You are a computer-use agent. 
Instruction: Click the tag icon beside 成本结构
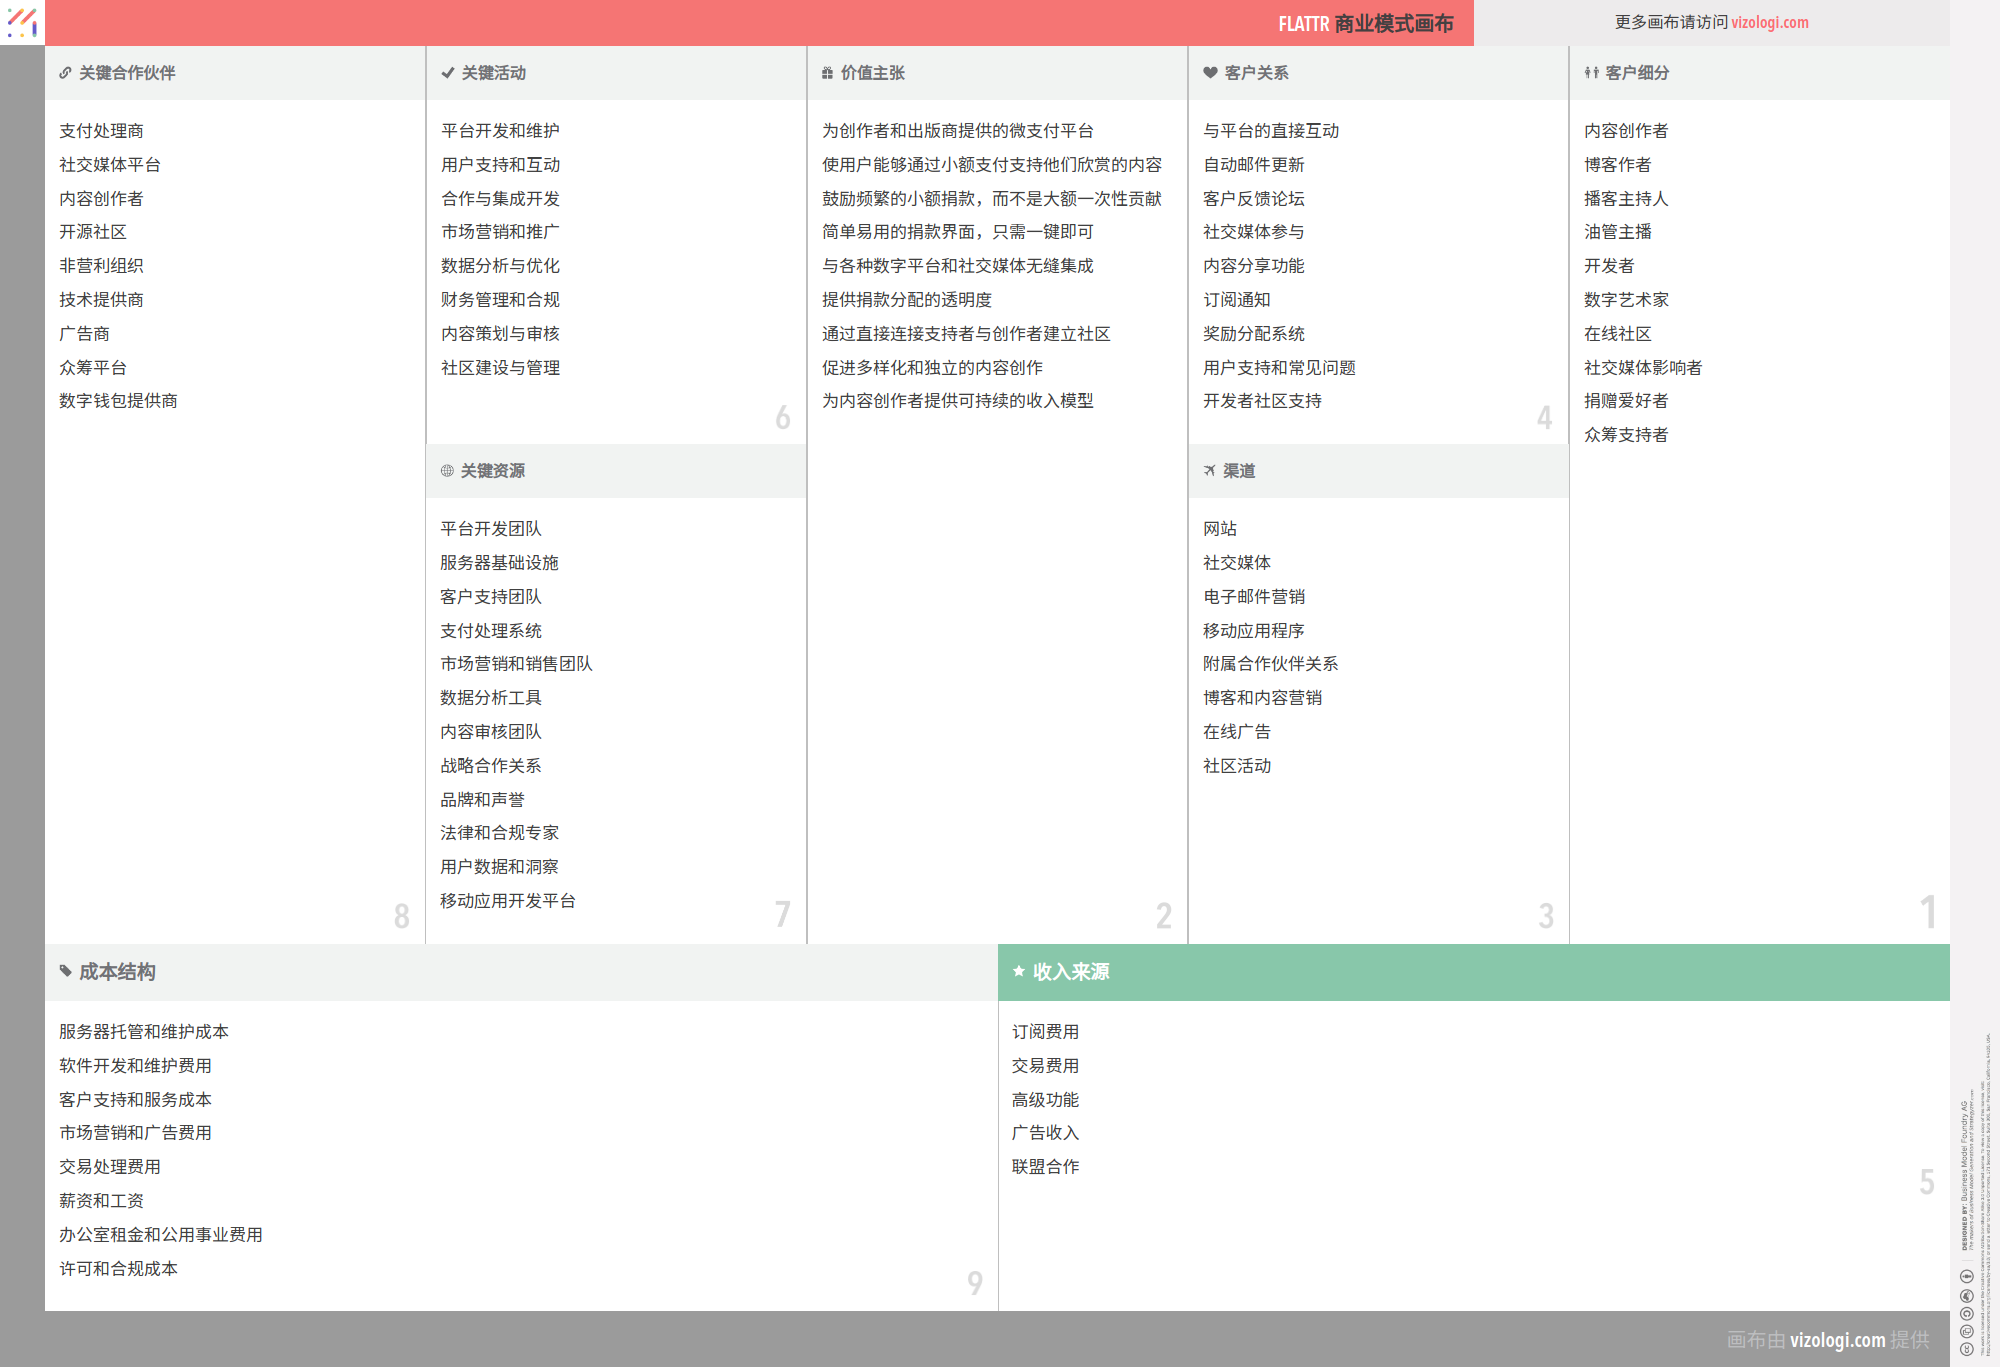(x=65, y=971)
